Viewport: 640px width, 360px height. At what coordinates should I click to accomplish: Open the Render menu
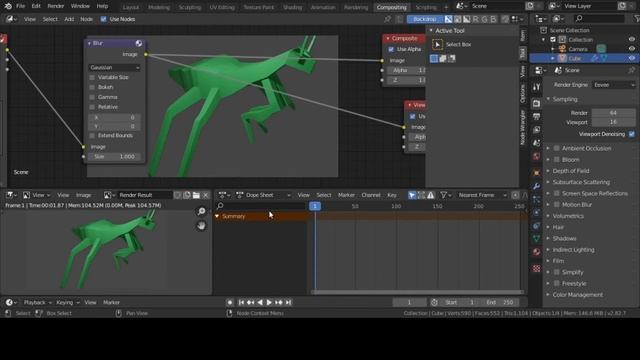(56, 6)
